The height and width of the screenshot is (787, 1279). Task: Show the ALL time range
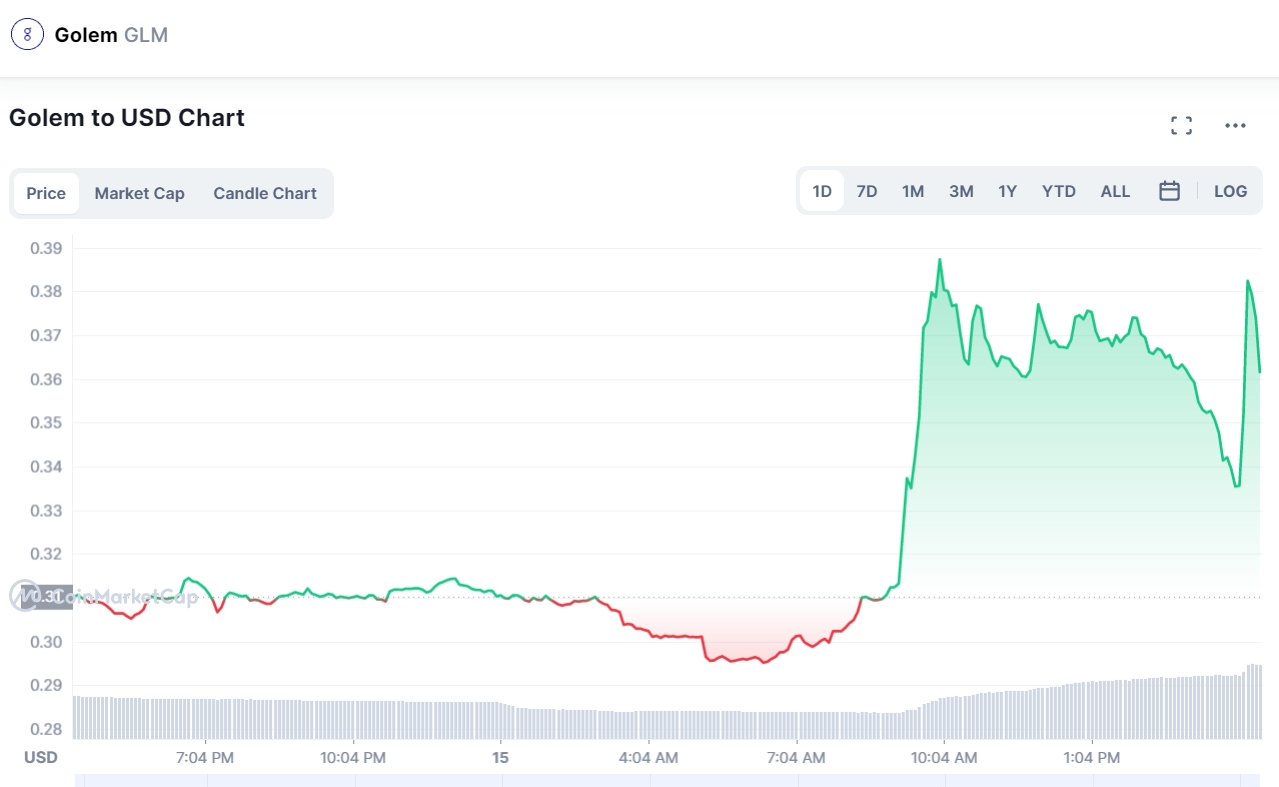click(x=1115, y=191)
